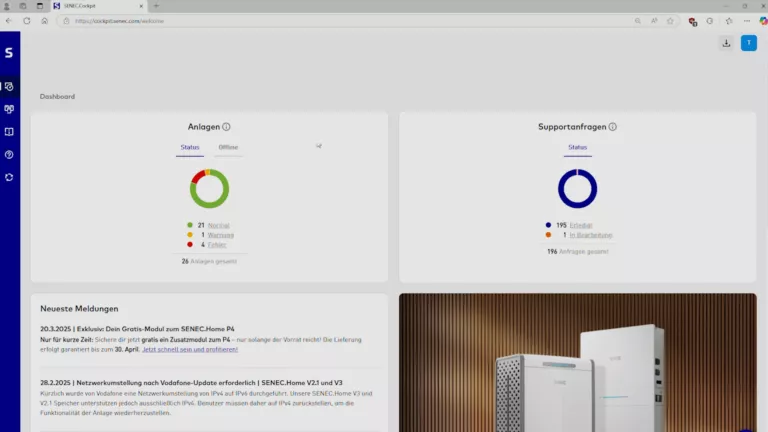
Task: Open the help question-mark sidebar icon
Action: (x=9, y=155)
